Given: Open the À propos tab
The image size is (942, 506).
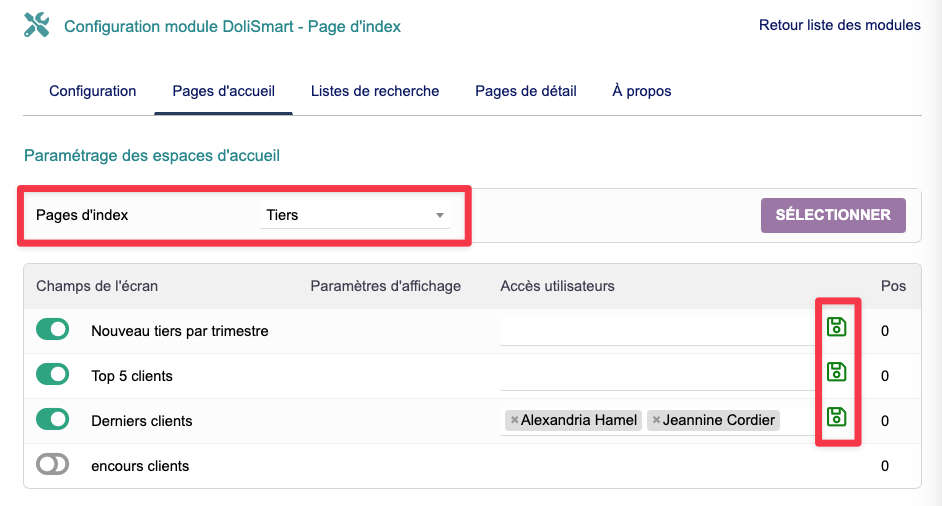Looking at the screenshot, I should pyautogui.click(x=642, y=91).
